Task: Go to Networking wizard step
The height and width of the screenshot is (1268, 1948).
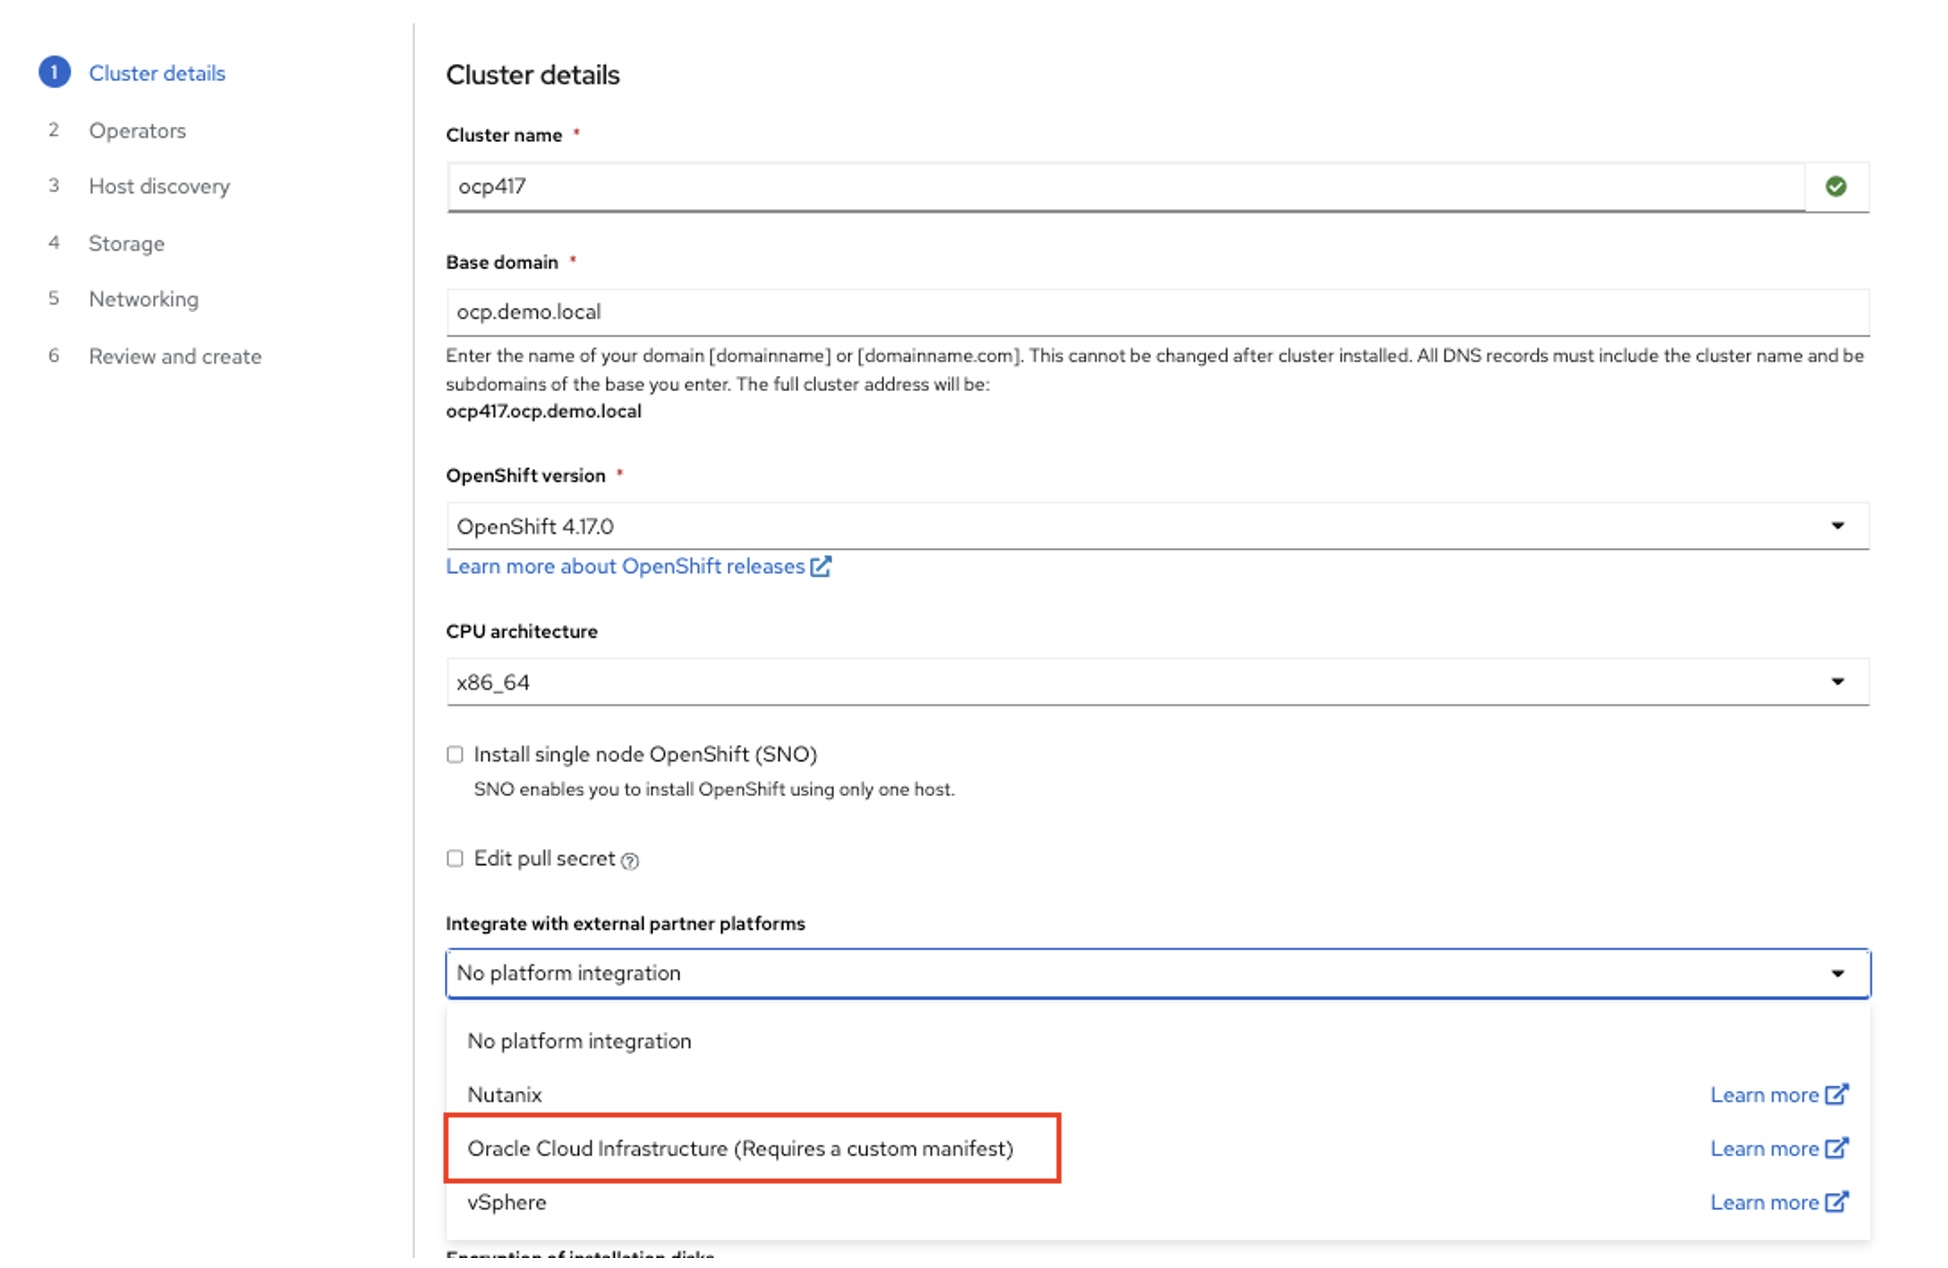Action: pyautogui.click(x=143, y=299)
